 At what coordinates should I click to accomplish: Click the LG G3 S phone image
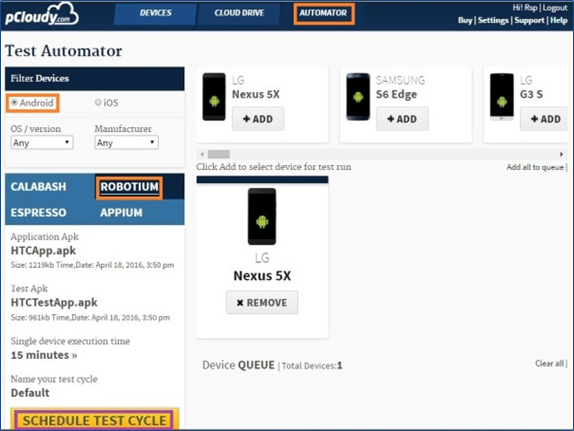[502, 97]
